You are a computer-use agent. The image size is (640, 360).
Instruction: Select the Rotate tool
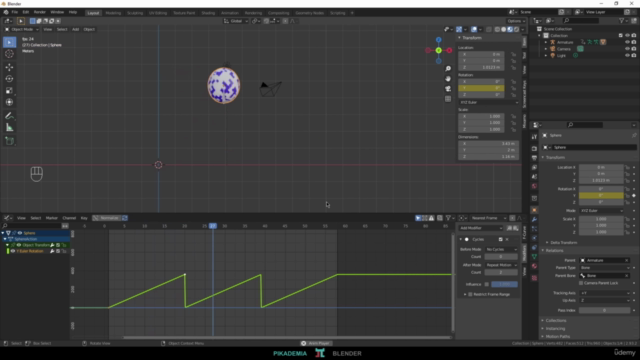tap(9, 79)
